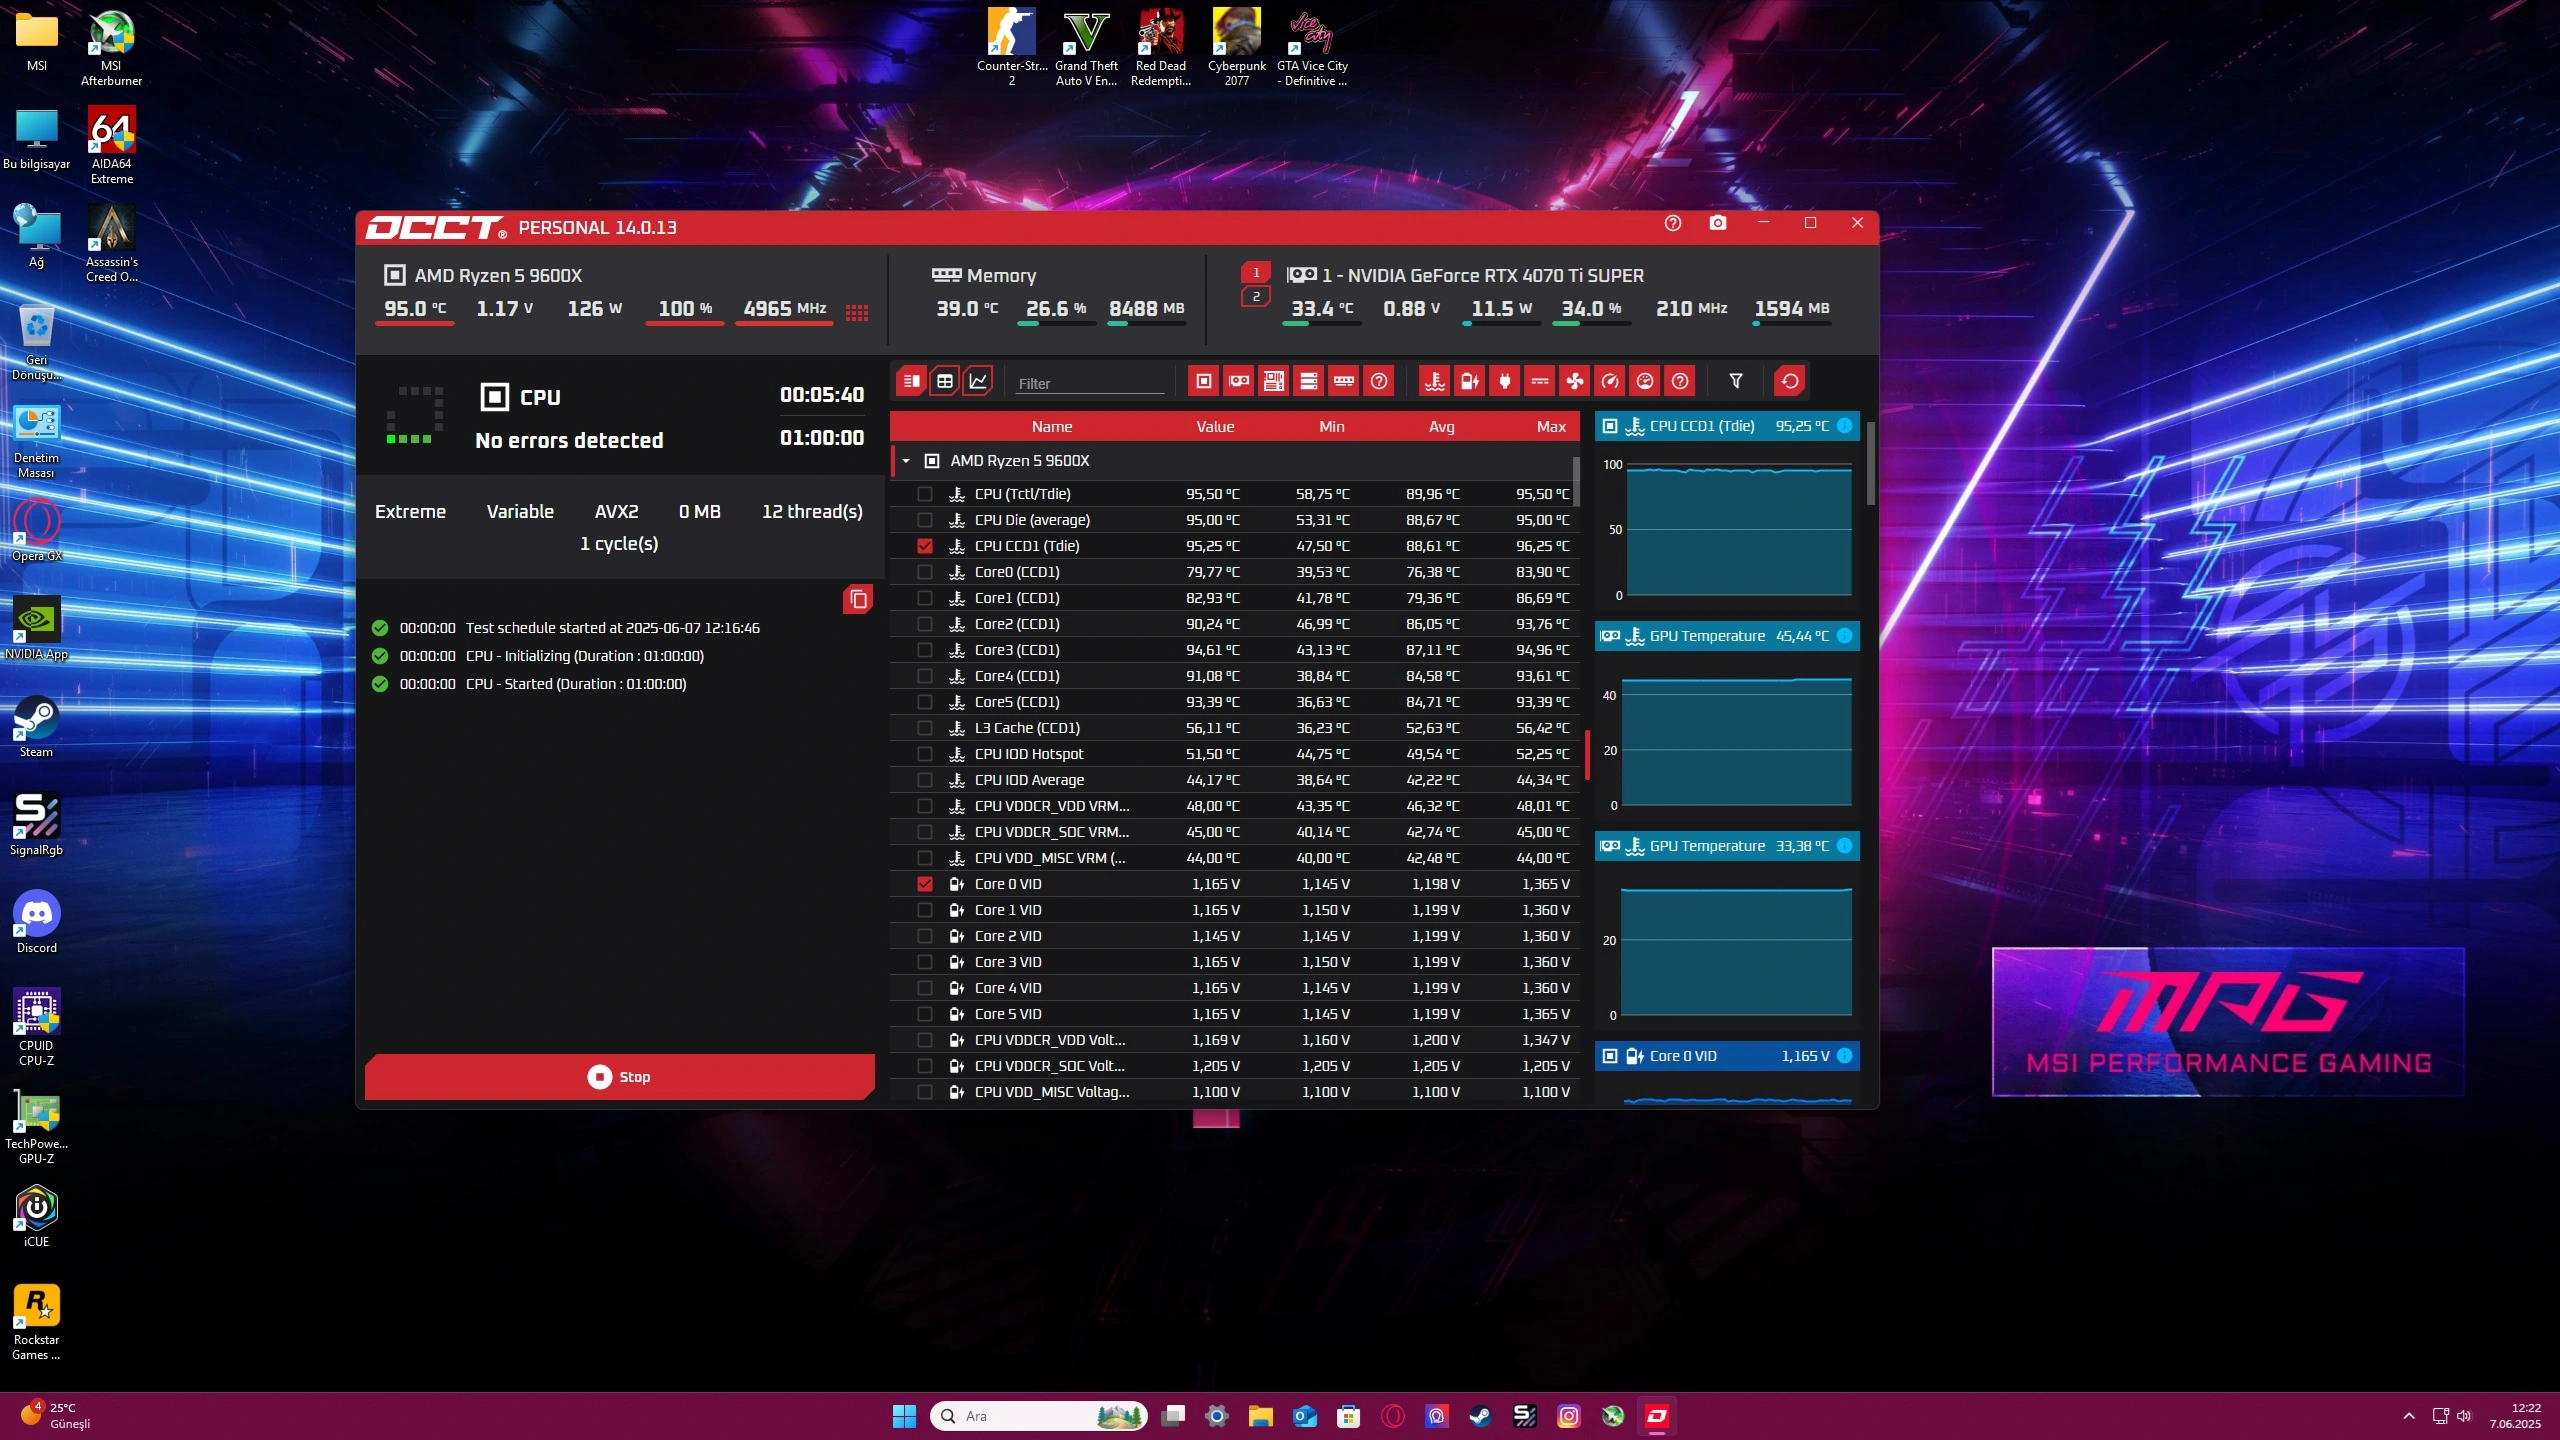
Task: Open the funnel filter options
Action: [1736, 381]
